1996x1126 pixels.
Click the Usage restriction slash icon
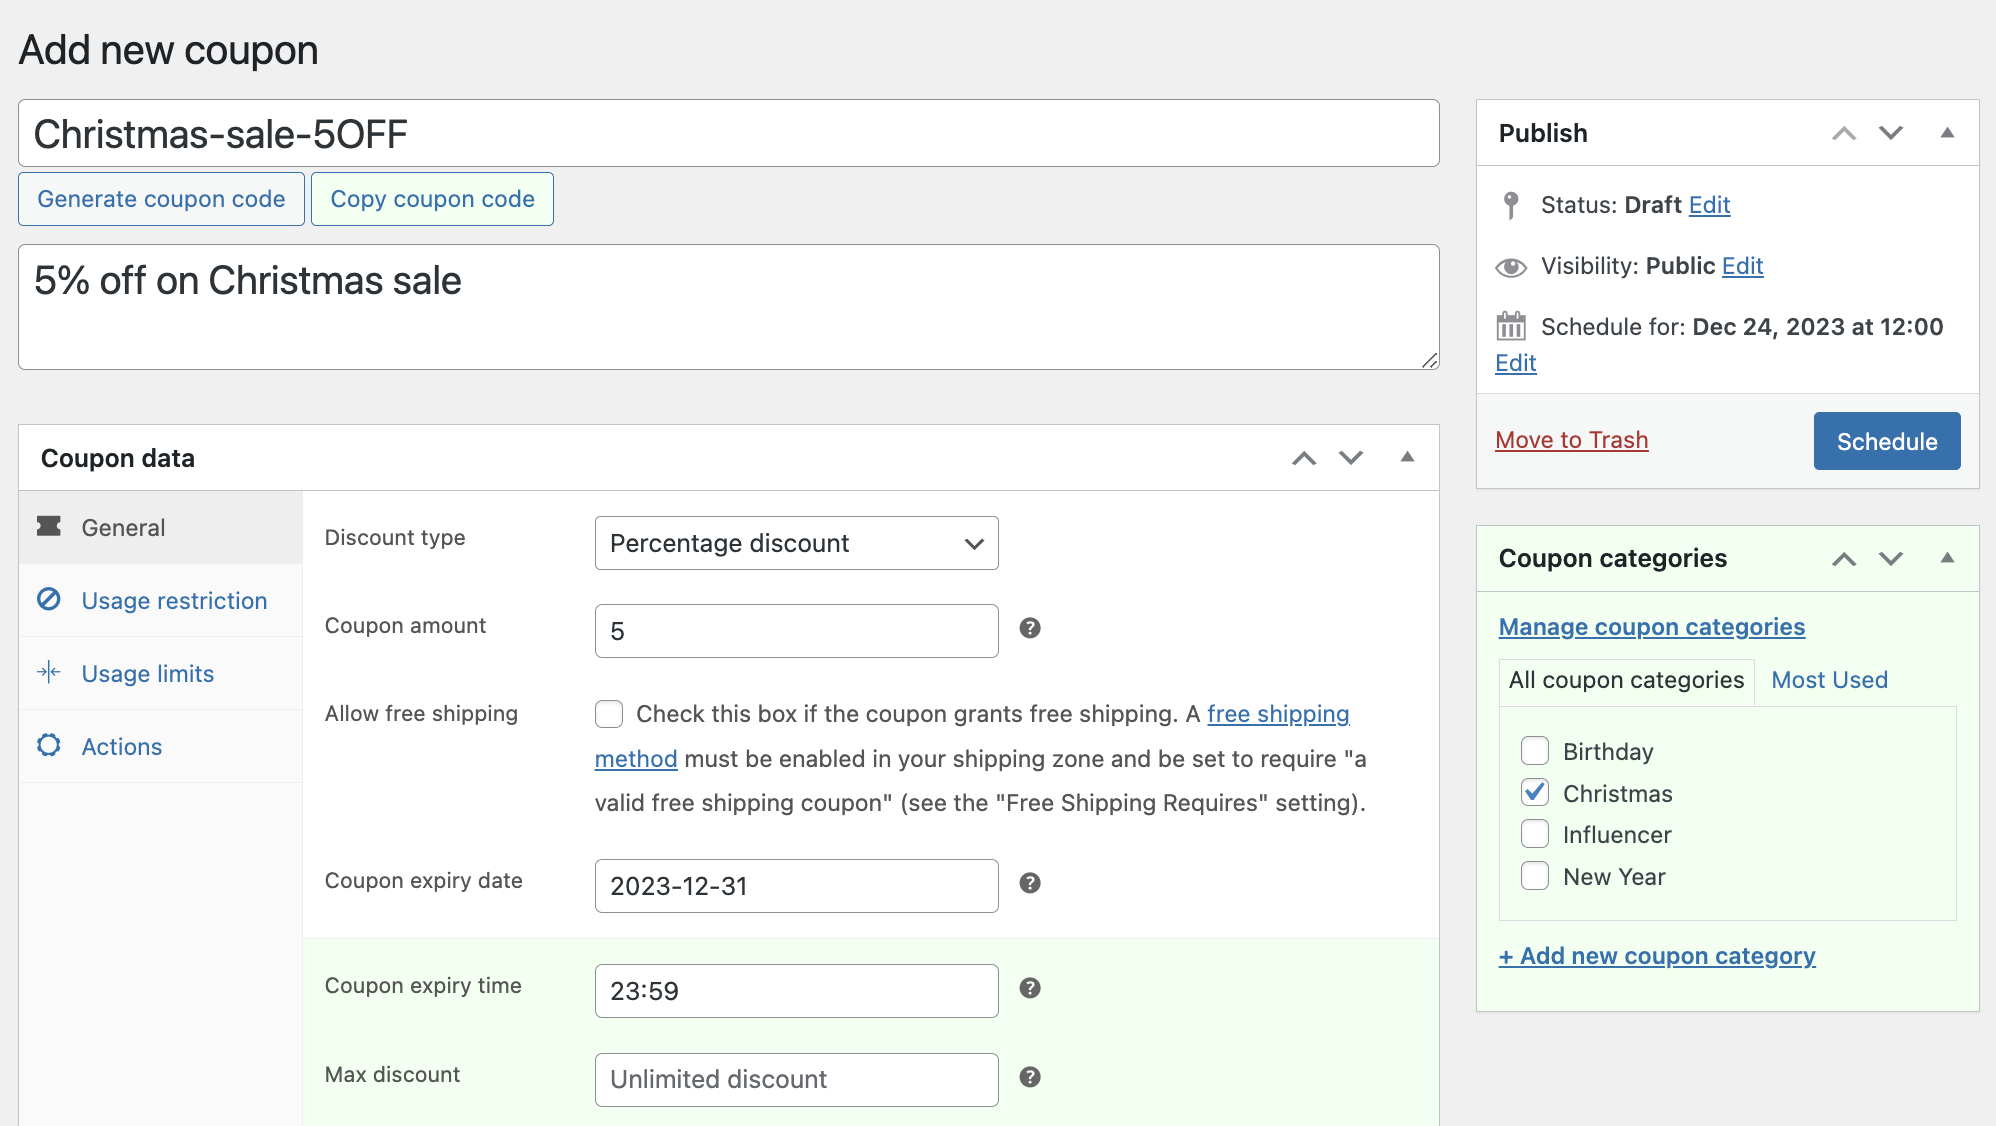click(49, 600)
